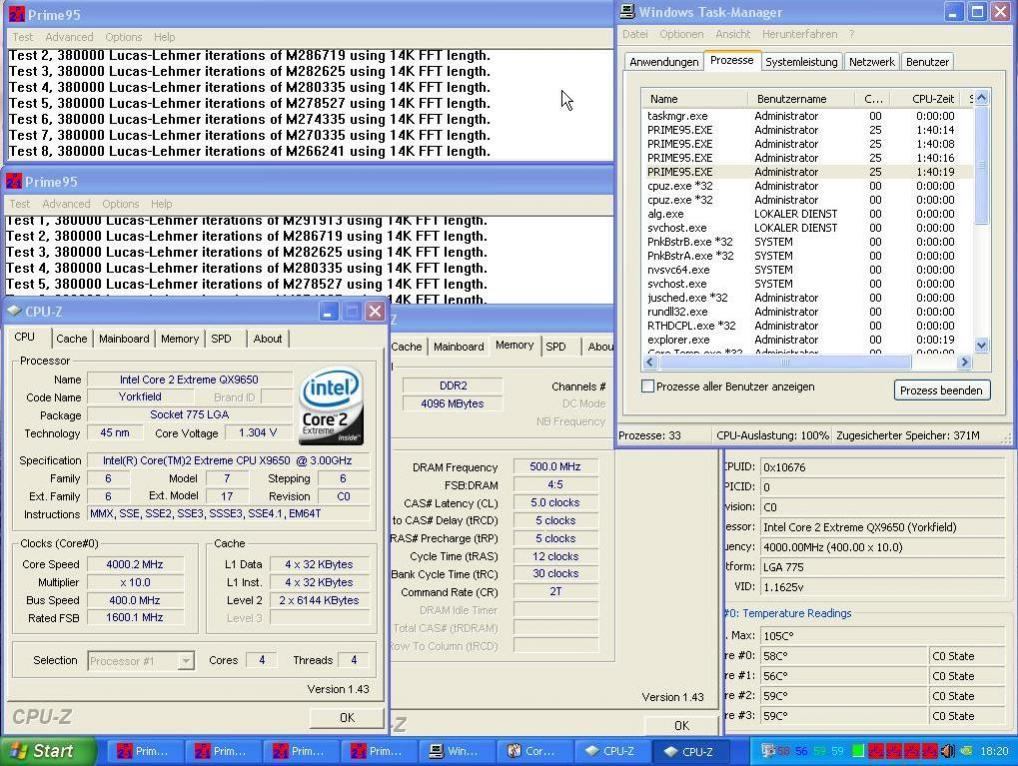The width and height of the screenshot is (1018, 766).
Task: Minimize the Windows Task-Manager window
Action: click(953, 12)
